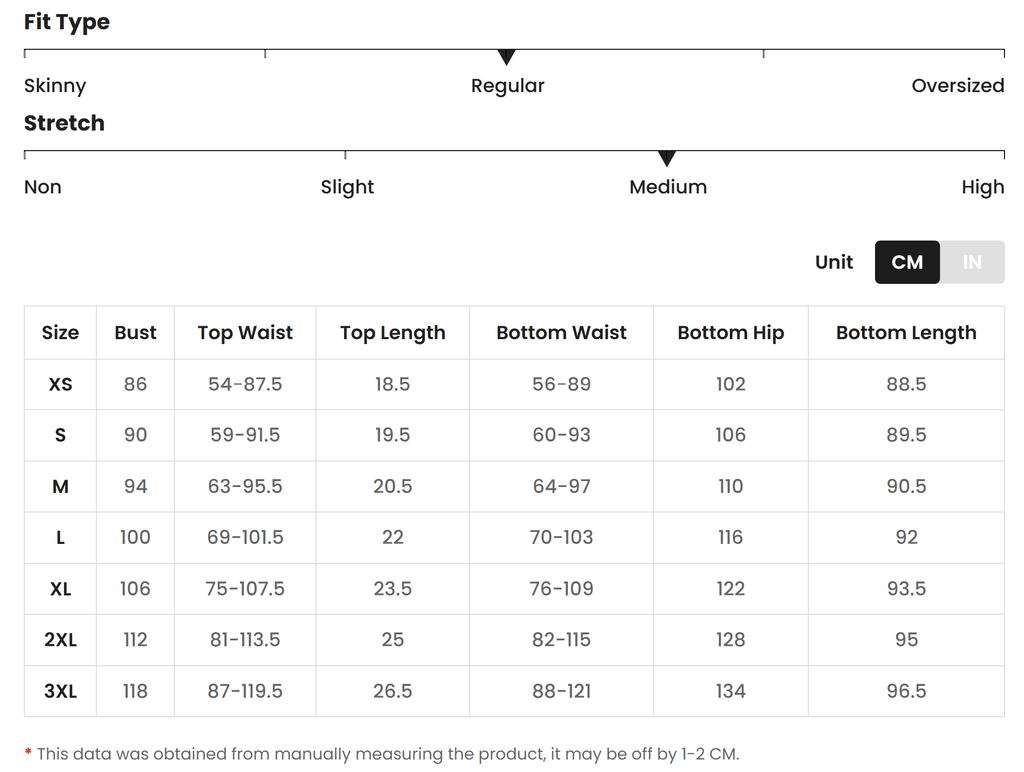Switch unit to IN
Screen dimensions: 1024x772
tap(972, 262)
